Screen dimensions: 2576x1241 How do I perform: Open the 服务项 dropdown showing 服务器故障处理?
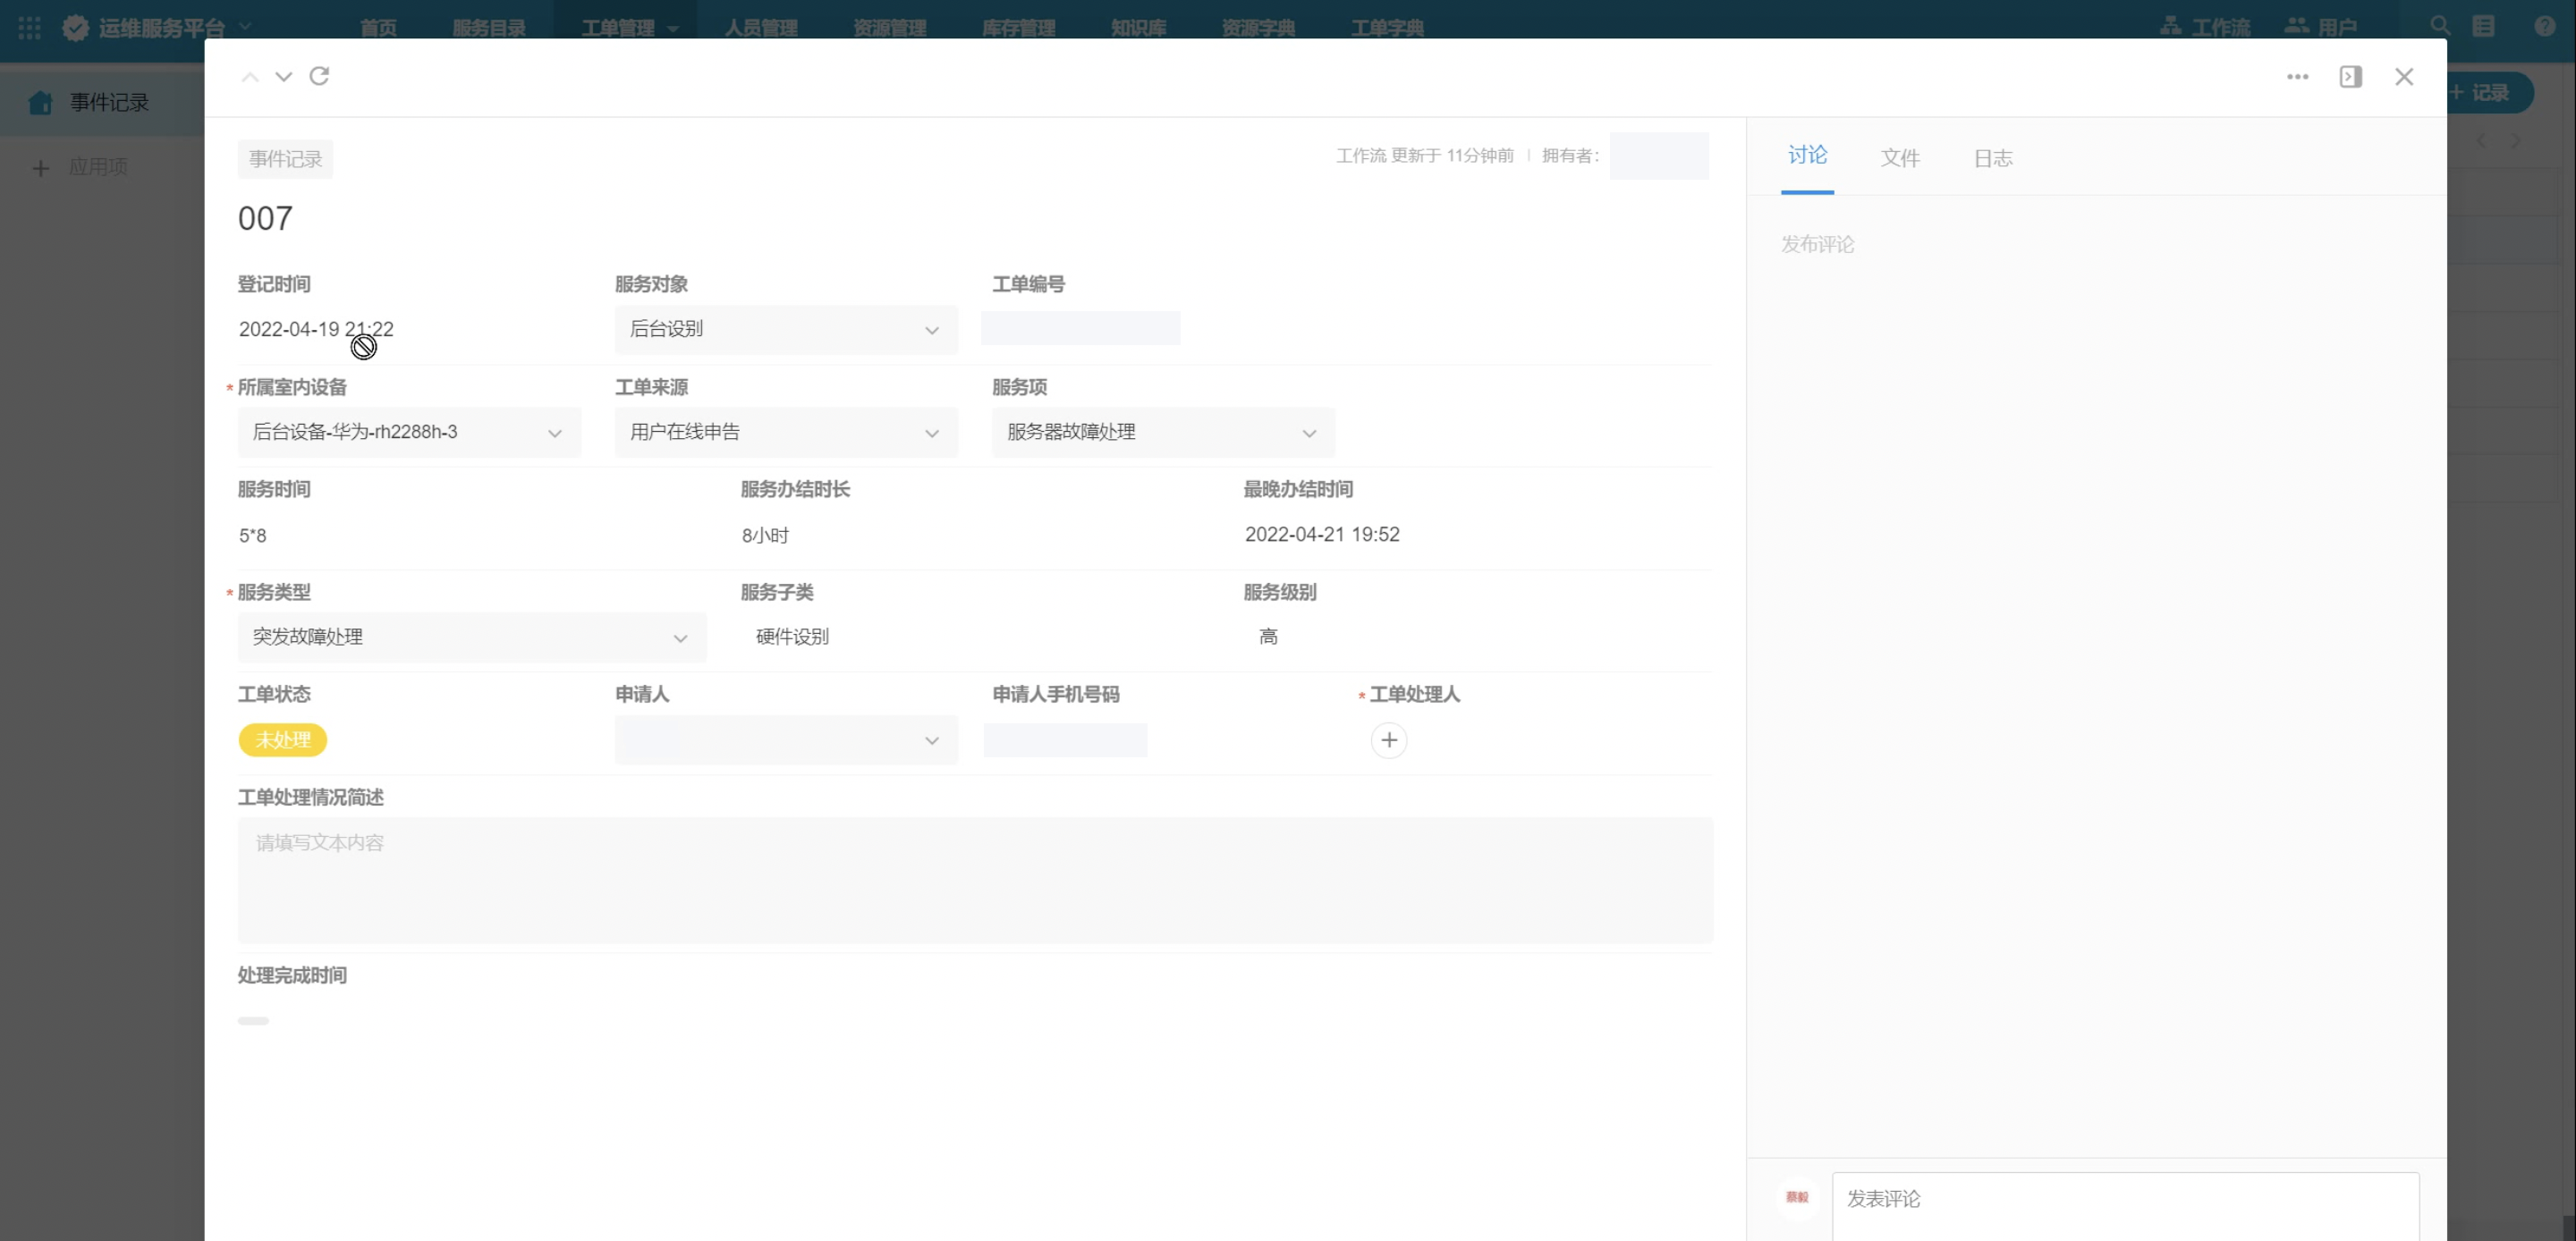pos(1163,432)
